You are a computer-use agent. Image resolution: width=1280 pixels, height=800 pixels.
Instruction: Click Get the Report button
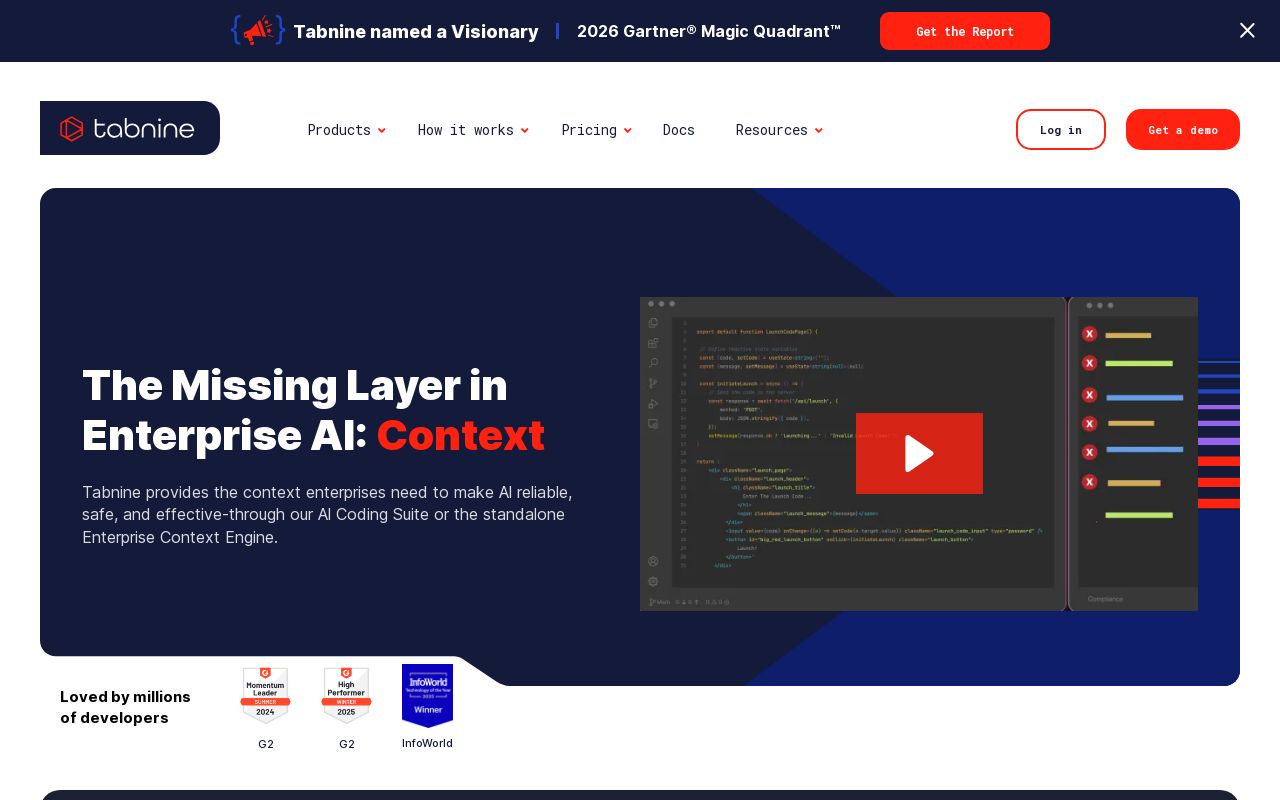(965, 31)
